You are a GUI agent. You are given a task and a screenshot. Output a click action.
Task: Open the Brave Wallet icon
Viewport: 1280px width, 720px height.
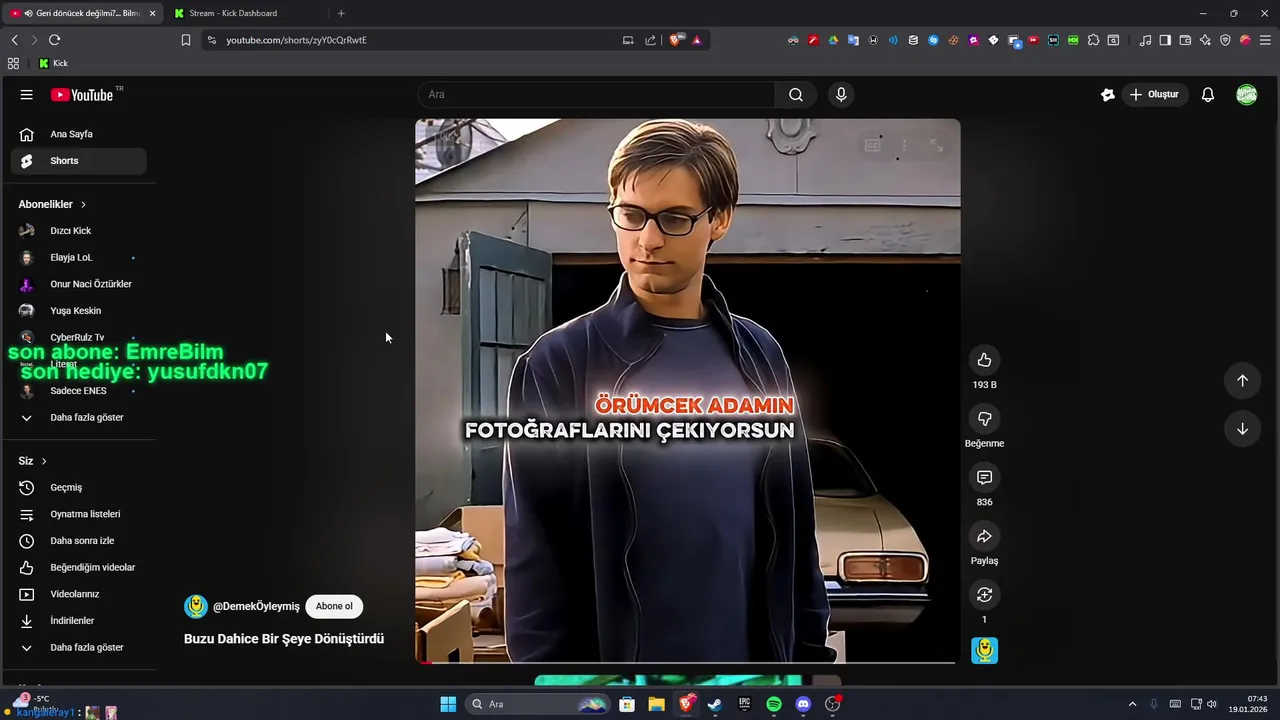coord(1185,40)
